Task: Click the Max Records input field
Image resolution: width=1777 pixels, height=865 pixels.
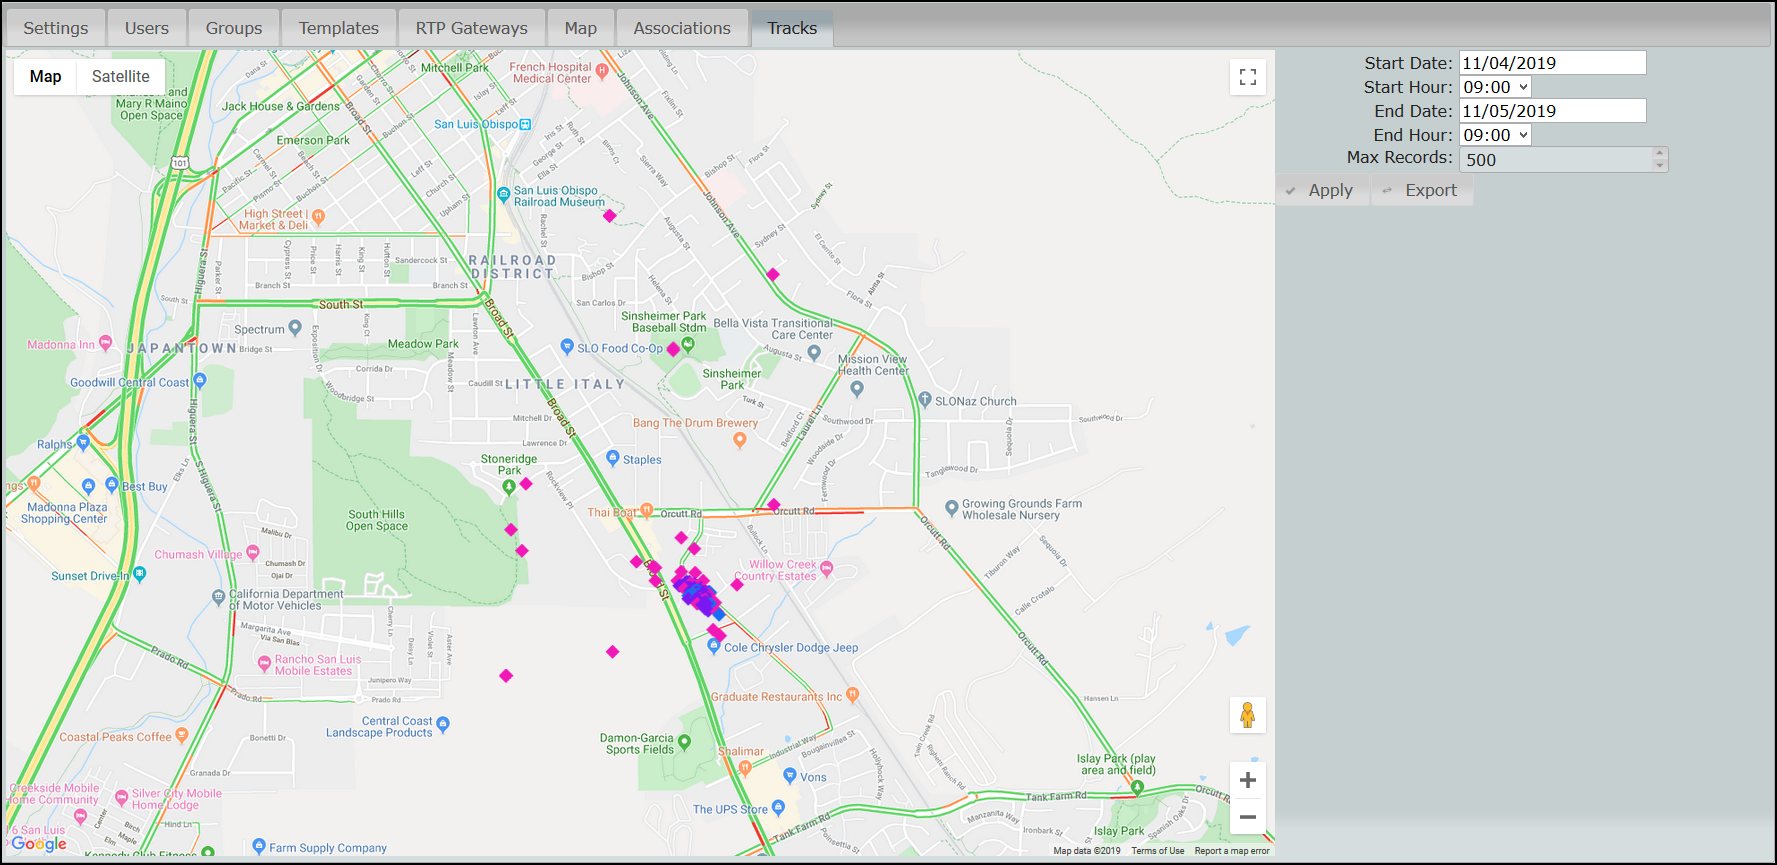Action: [1555, 160]
